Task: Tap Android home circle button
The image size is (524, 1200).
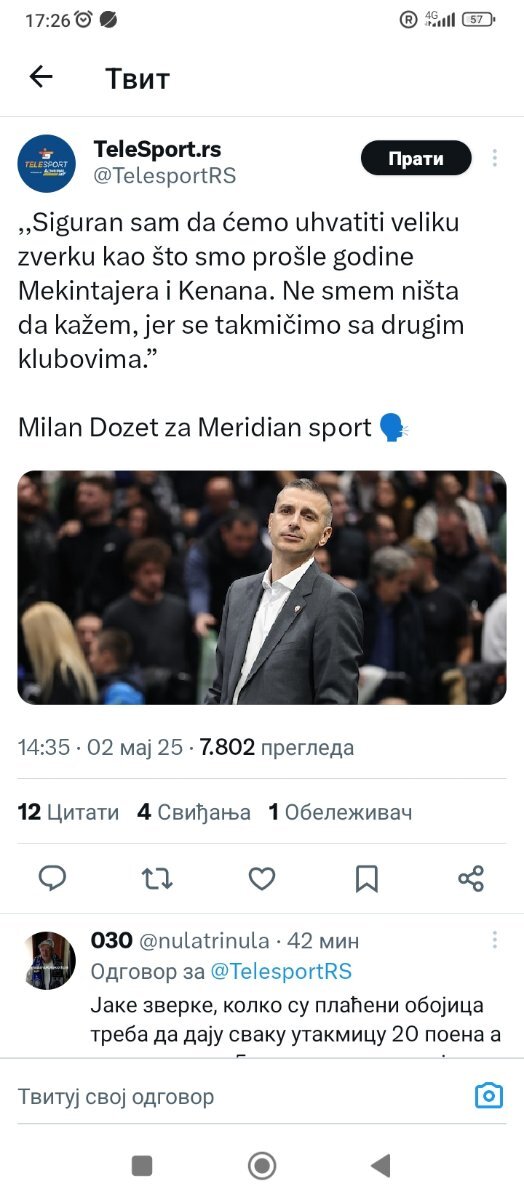Action: pos(262,1165)
